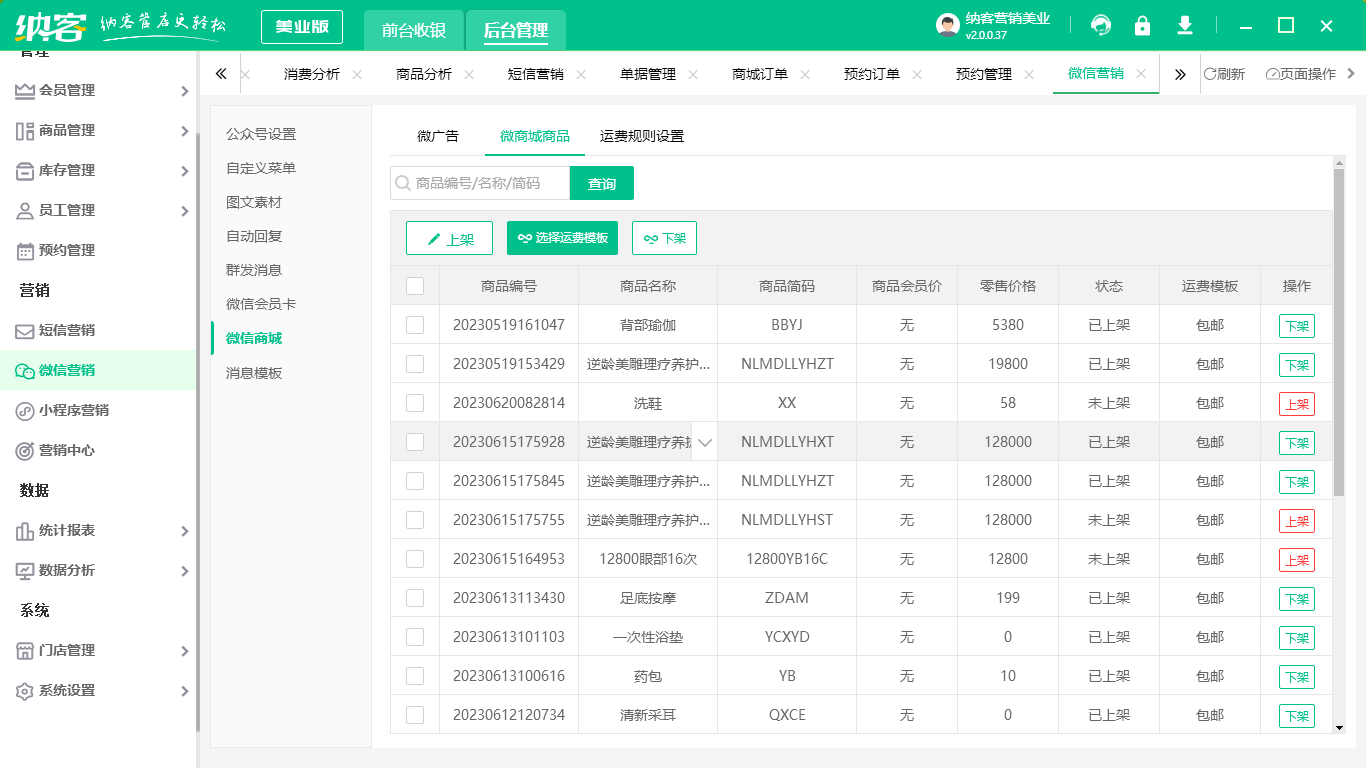Click the download icon in title bar
Screen dimensions: 1366x768
(1185, 25)
